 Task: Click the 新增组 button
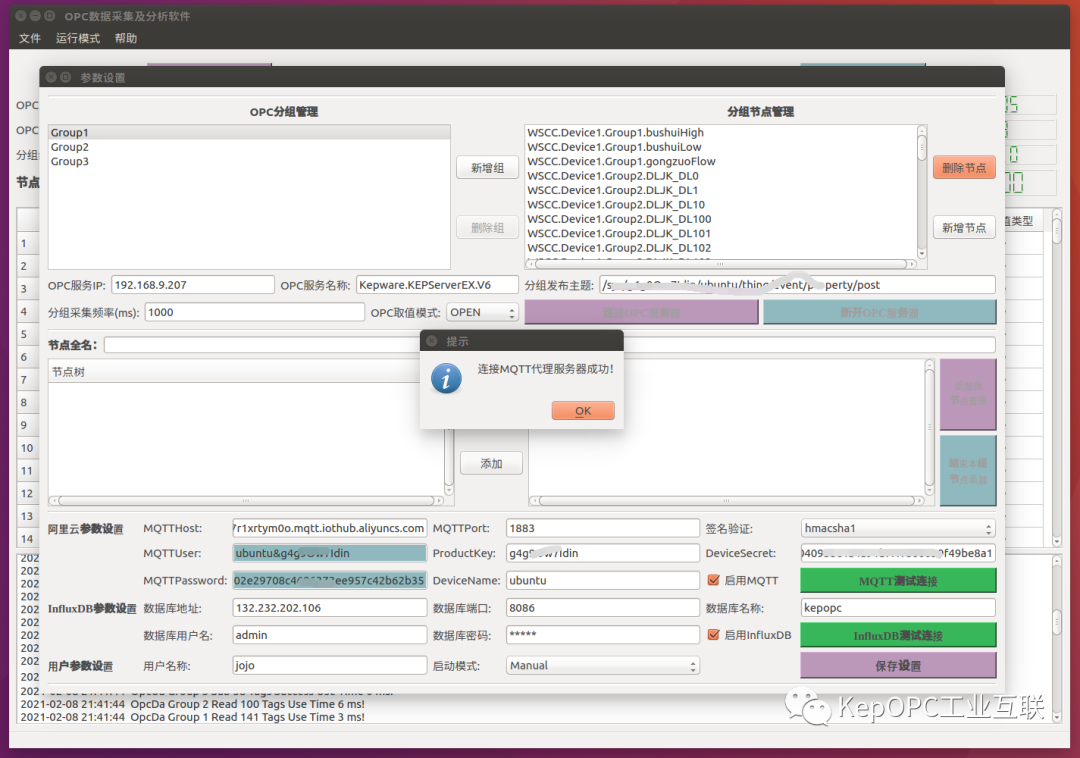tap(487, 168)
